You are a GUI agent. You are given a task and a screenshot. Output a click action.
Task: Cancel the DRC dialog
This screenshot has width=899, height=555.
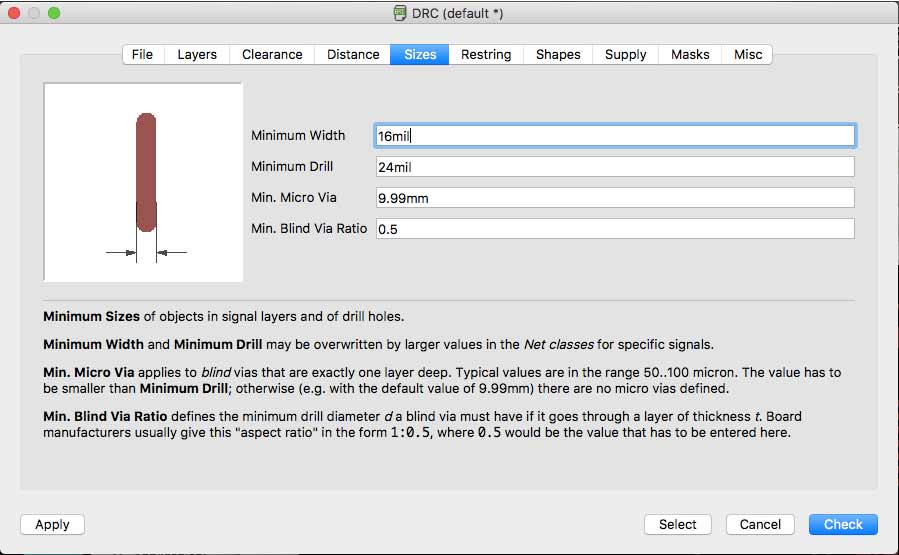click(x=760, y=525)
